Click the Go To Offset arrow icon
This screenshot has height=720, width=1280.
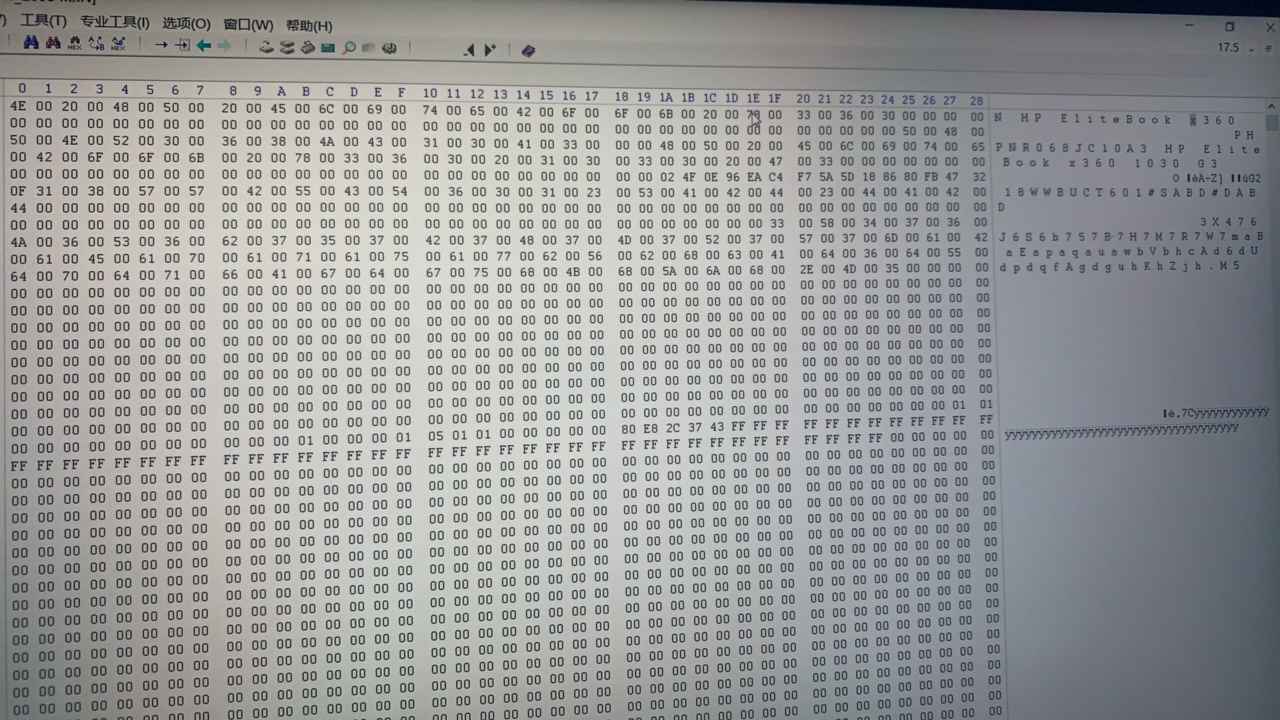point(160,46)
